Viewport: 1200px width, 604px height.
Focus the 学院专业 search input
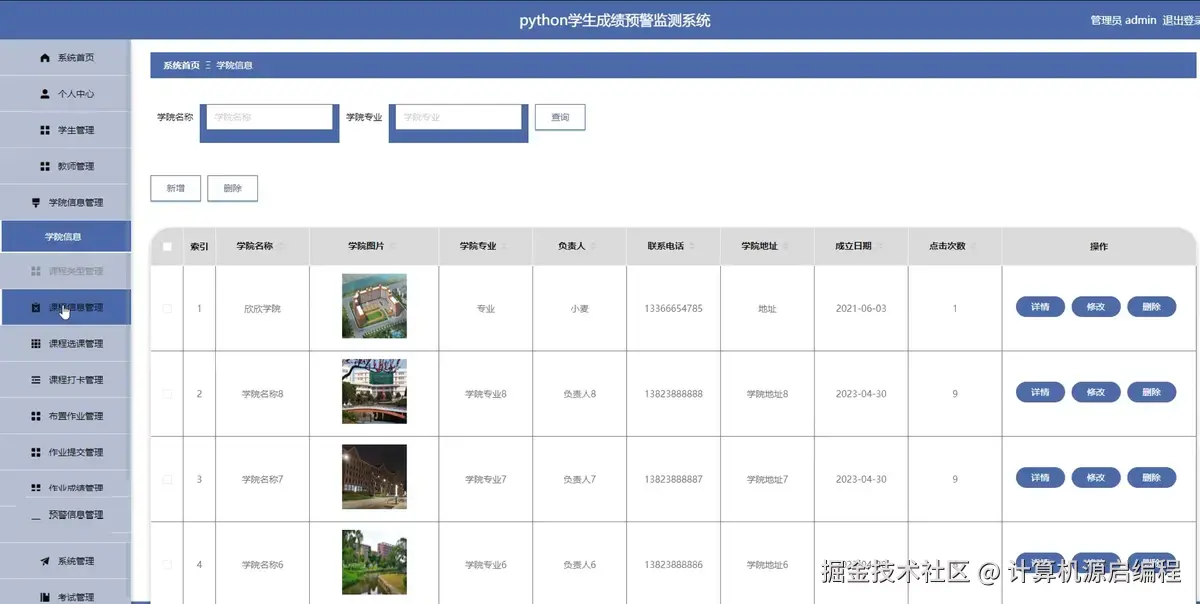point(459,117)
